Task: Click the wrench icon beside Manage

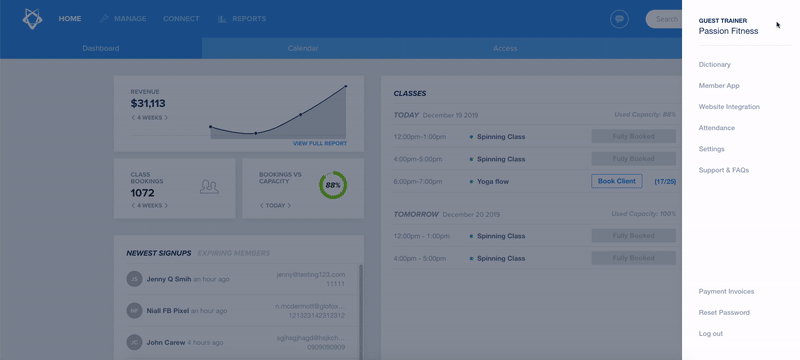Action: pos(104,19)
